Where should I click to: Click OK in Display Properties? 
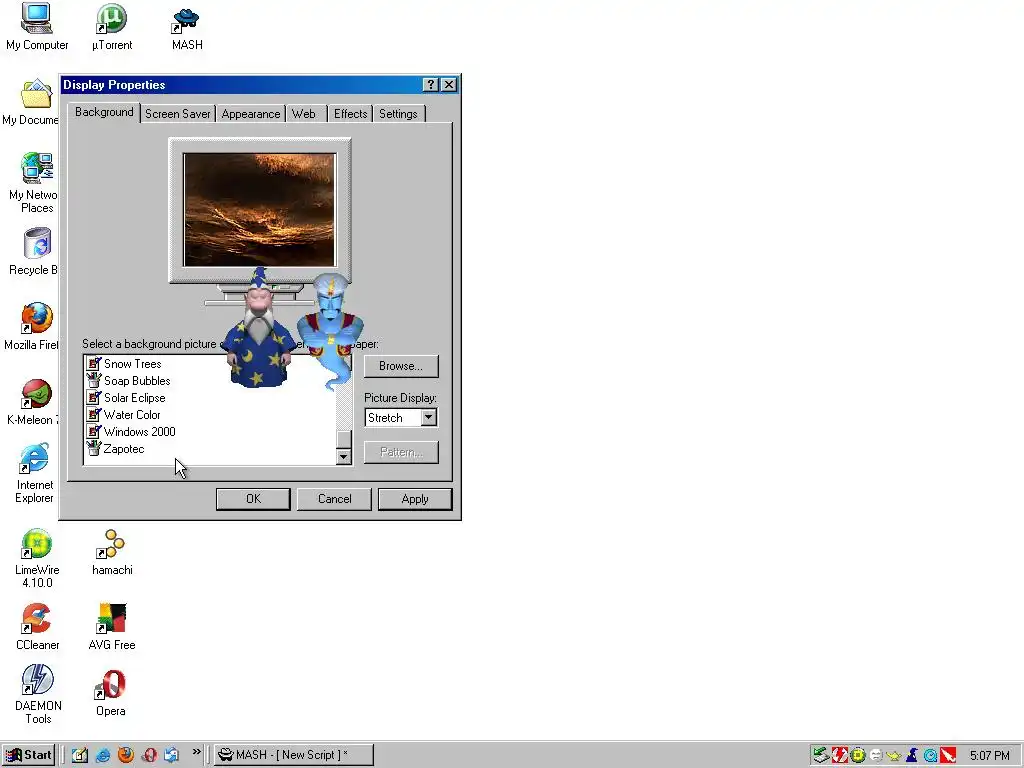tap(253, 499)
